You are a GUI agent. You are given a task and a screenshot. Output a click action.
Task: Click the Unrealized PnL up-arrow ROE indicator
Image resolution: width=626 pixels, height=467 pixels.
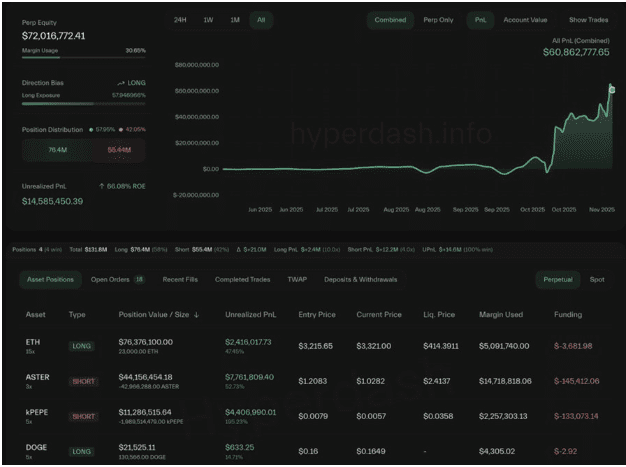[x=104, y=187]
